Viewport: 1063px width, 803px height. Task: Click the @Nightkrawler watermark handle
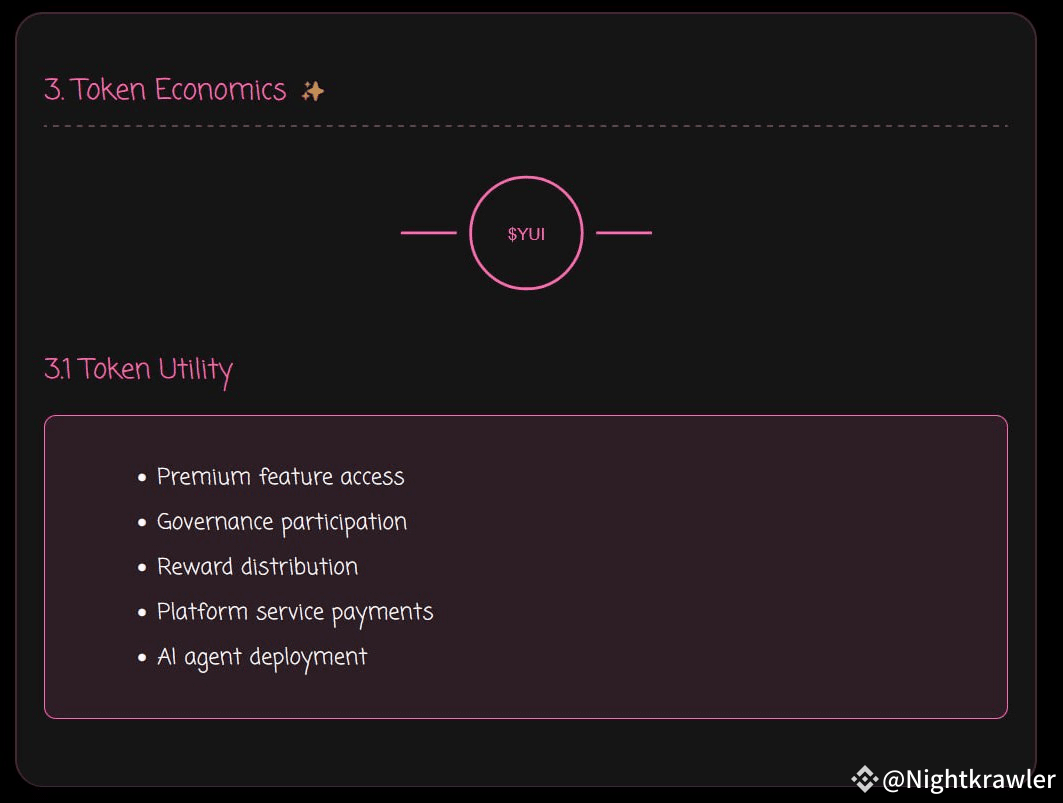pyautogui.click(x=968, y=779)
